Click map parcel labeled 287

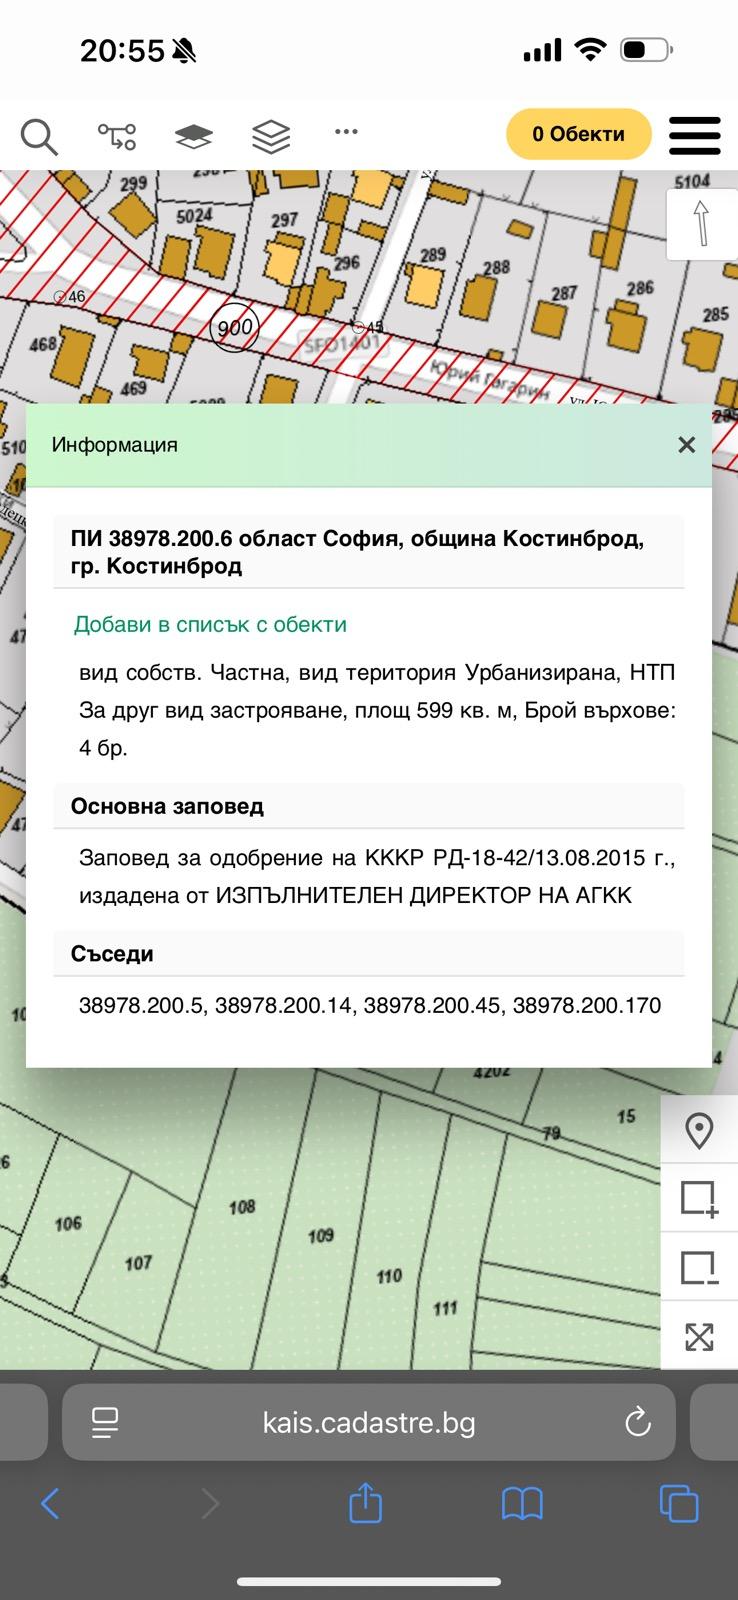tap(565, 293)
